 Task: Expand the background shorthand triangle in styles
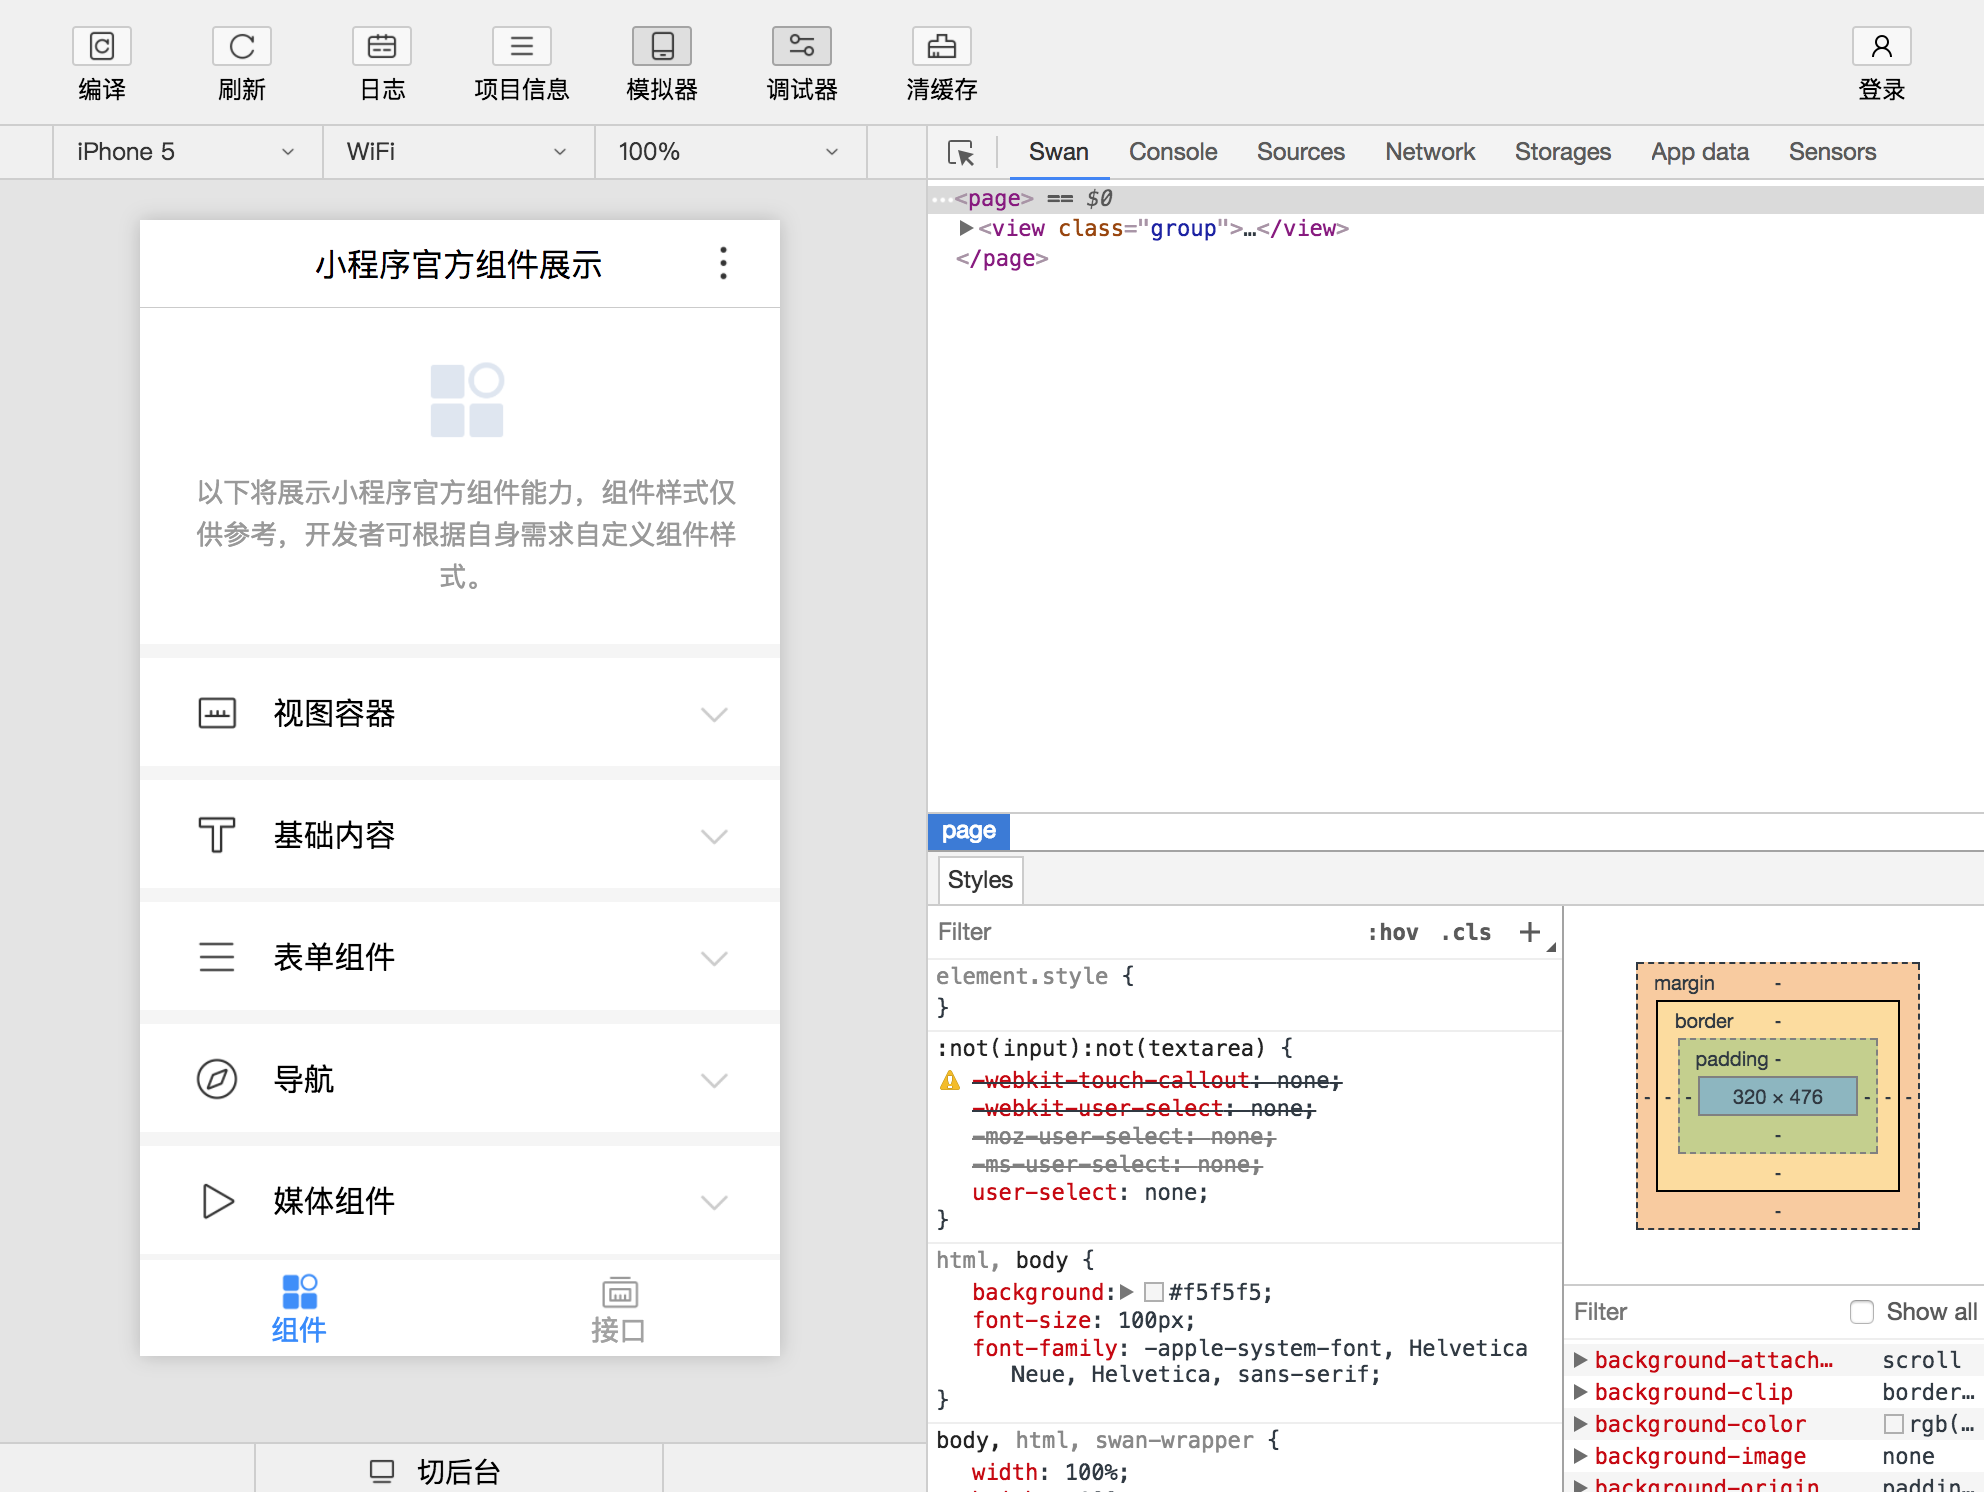[1127, 1292]
